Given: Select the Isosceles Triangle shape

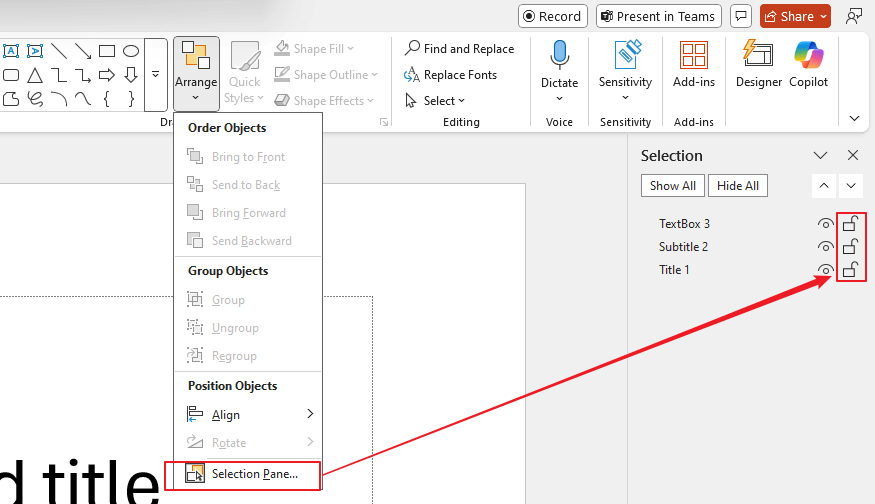Looking at the screenshot, I should click(35, 75).
